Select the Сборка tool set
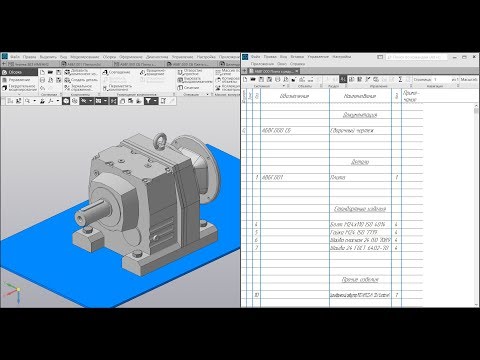The height and width of the screenshot is (360, 480). pyautogui.click(x=19, y=72)
